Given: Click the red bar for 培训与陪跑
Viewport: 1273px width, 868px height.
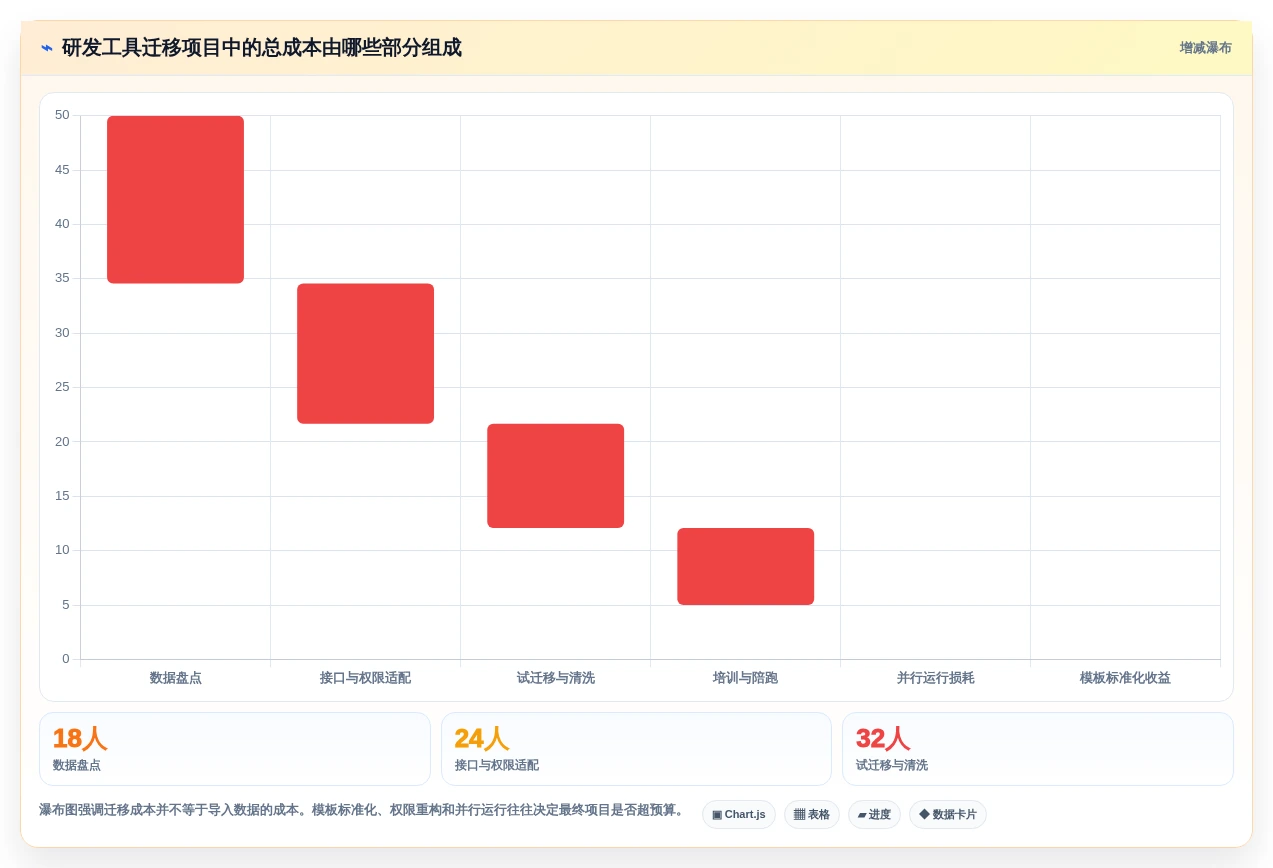Looking at the screenshot, I should point(745,567).
